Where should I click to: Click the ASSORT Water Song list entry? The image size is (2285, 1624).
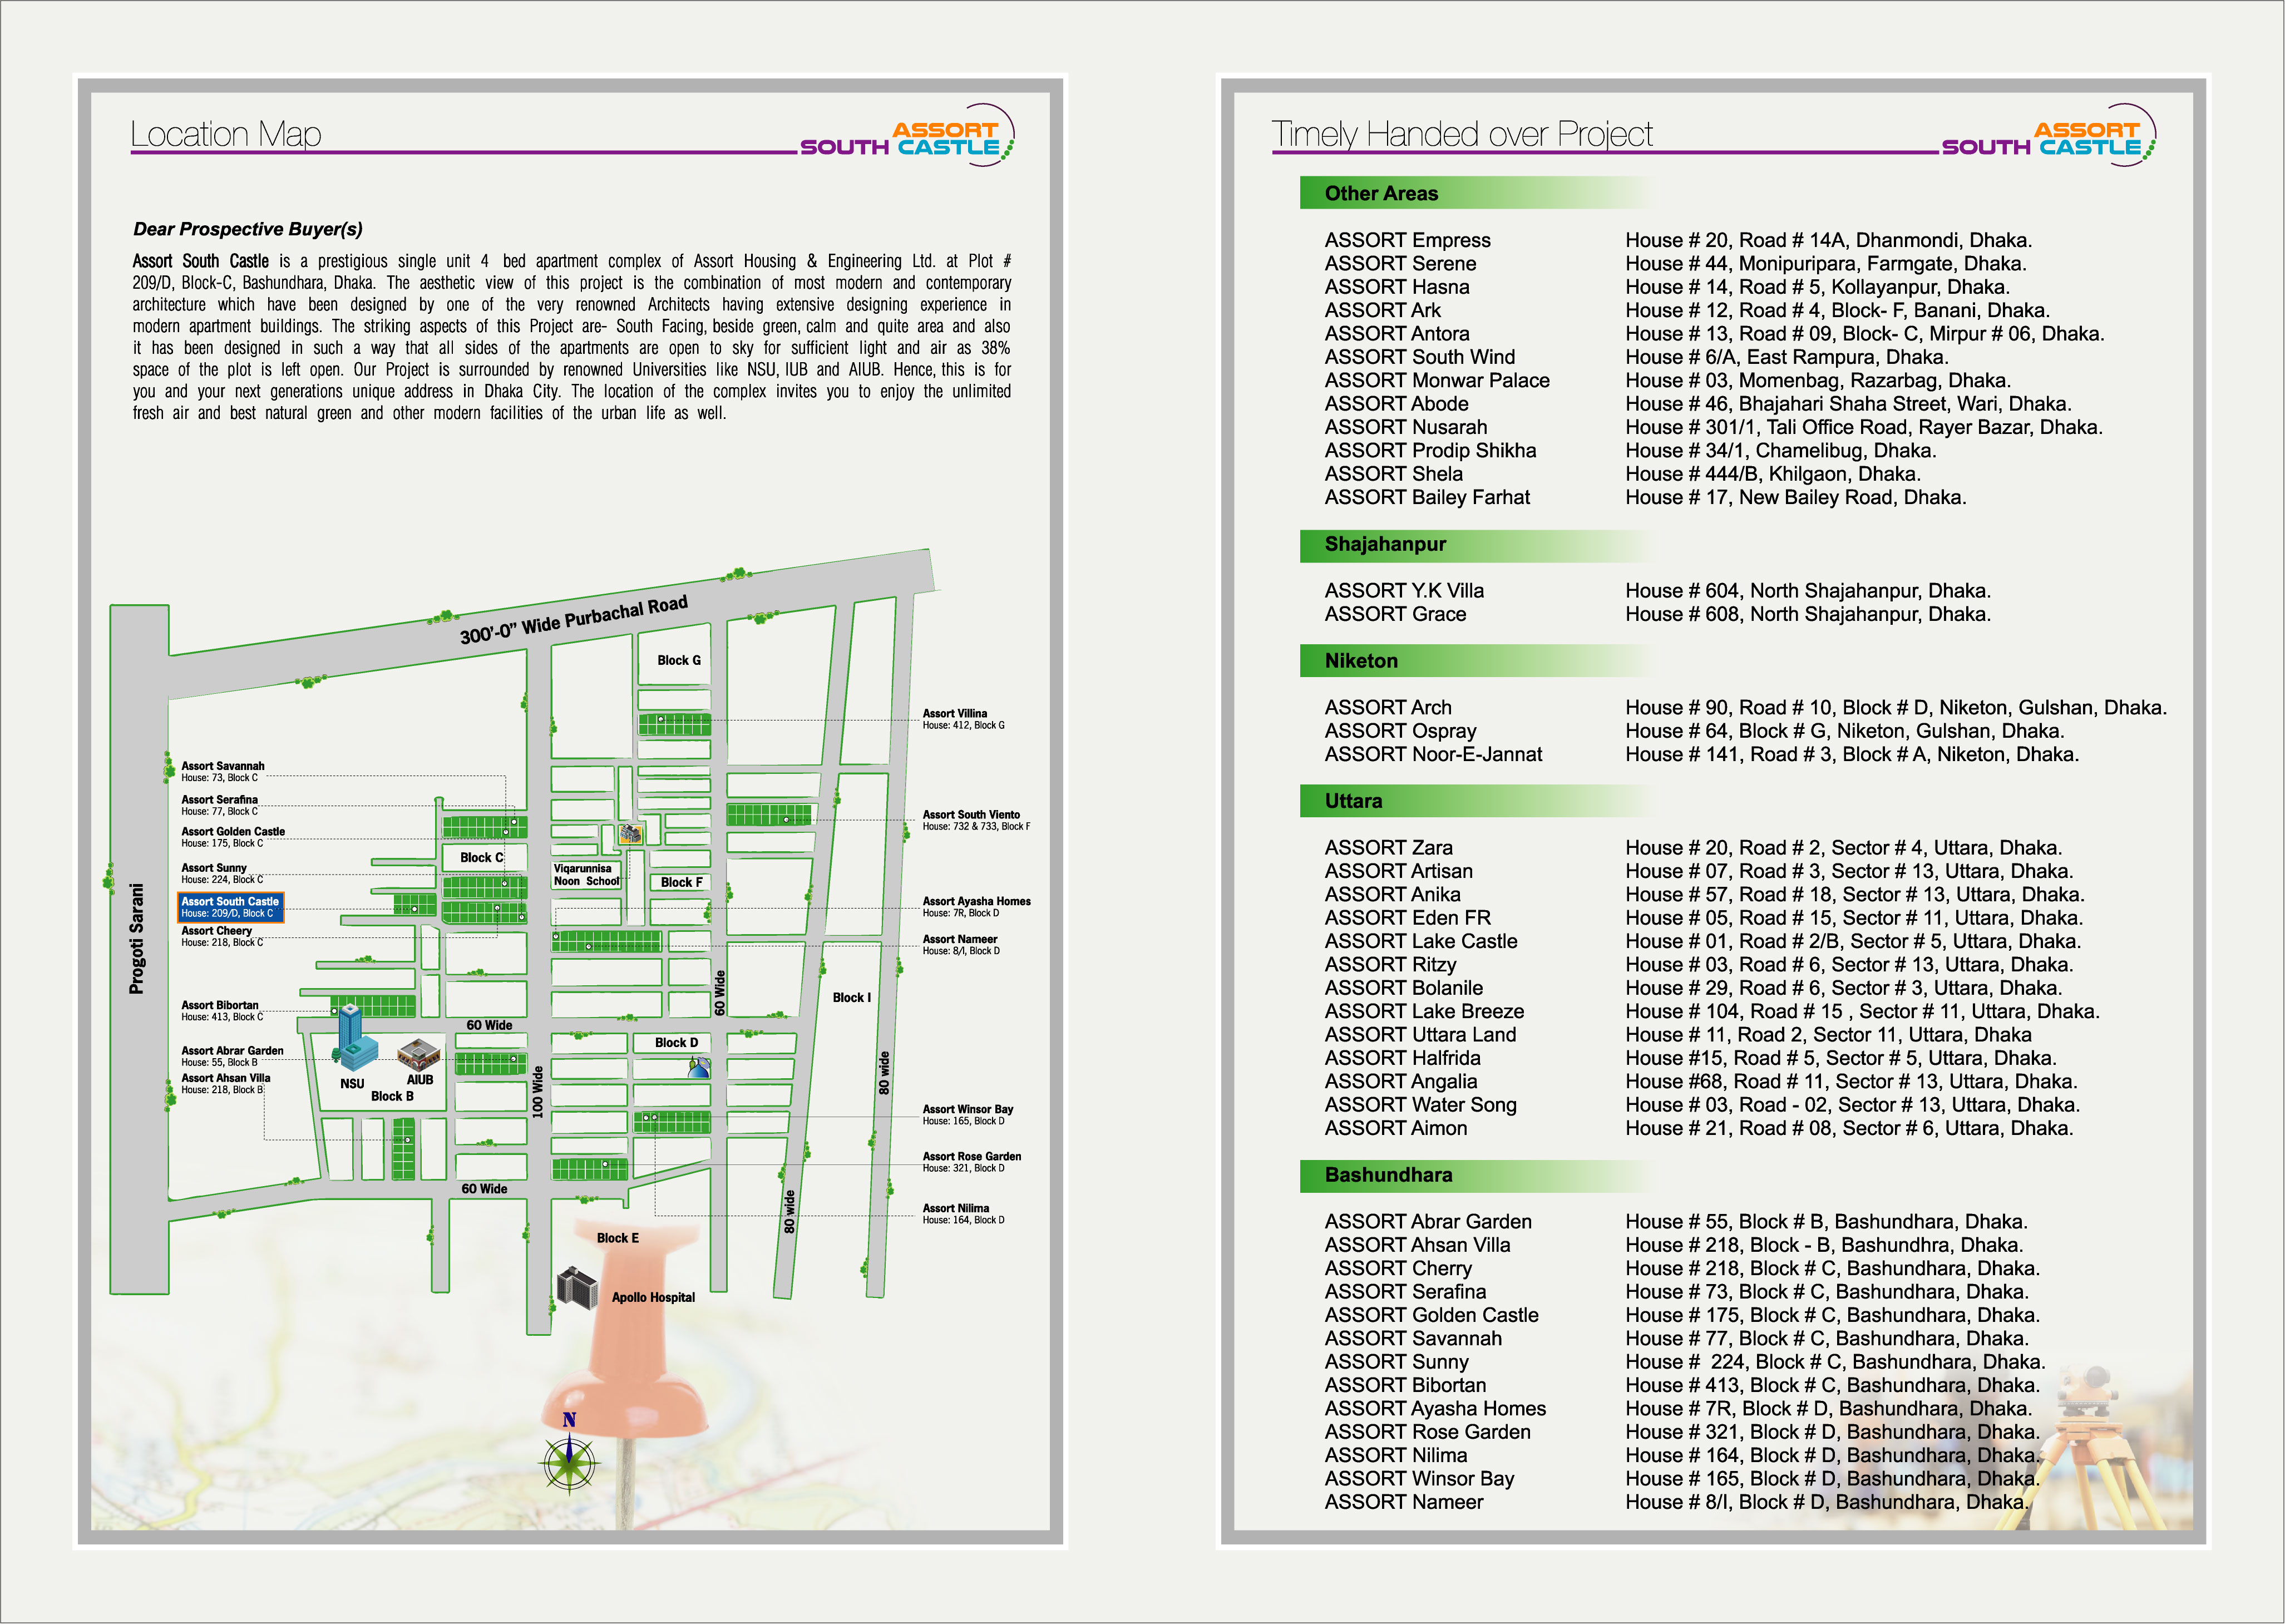point(1420,1105)
